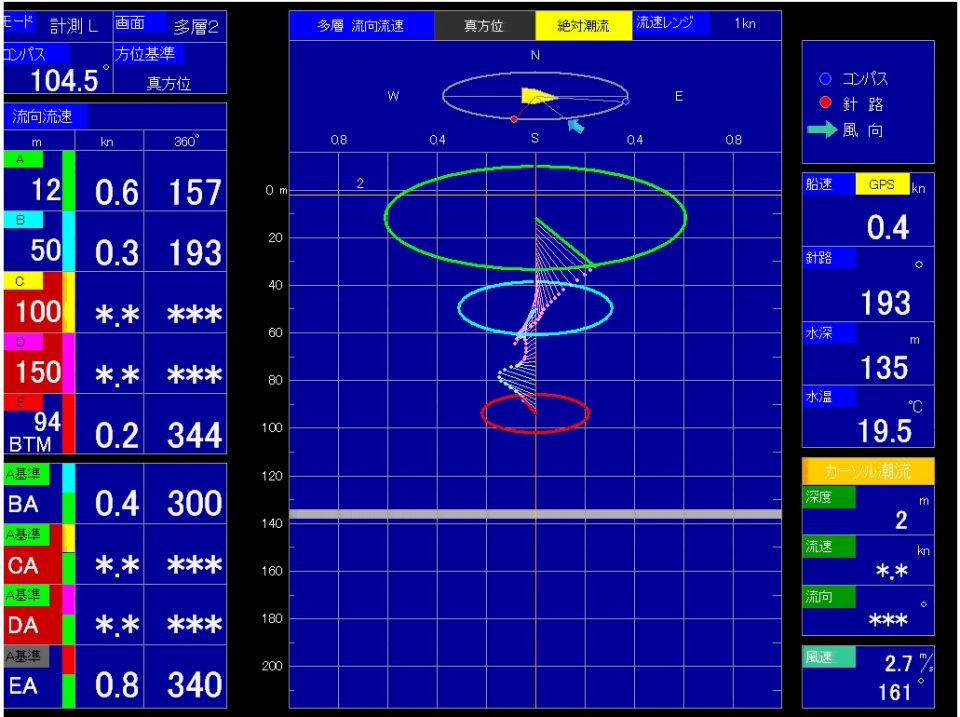The height and width of the screenshot is (717, 960).
Task: Click layer A speed 0.6
Action: 116,192
